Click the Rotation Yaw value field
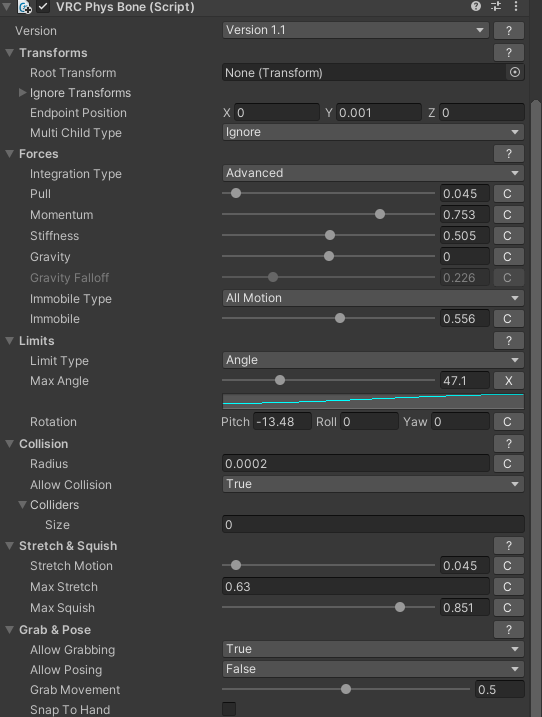This screenshot has width=542, height=717. point(460,422)
